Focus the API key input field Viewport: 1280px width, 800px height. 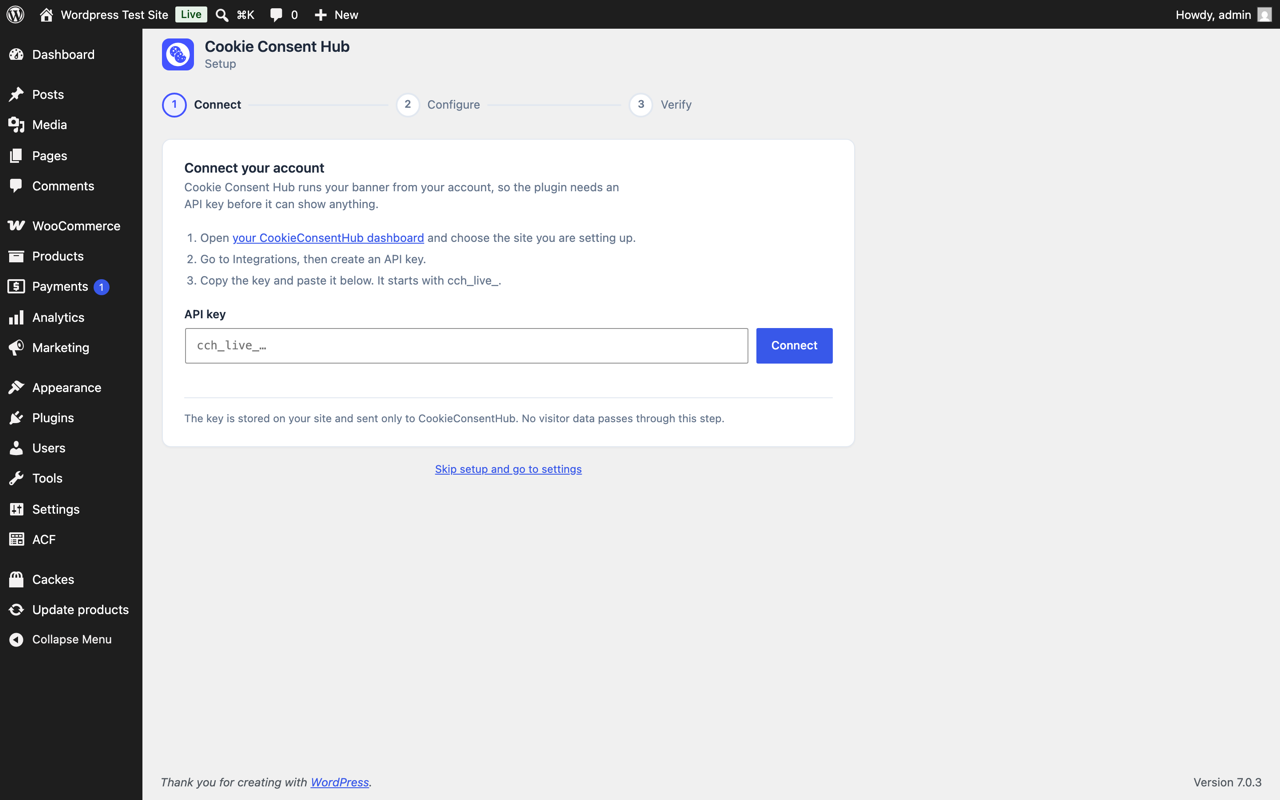pyautogui.click(x=466, y=345)
